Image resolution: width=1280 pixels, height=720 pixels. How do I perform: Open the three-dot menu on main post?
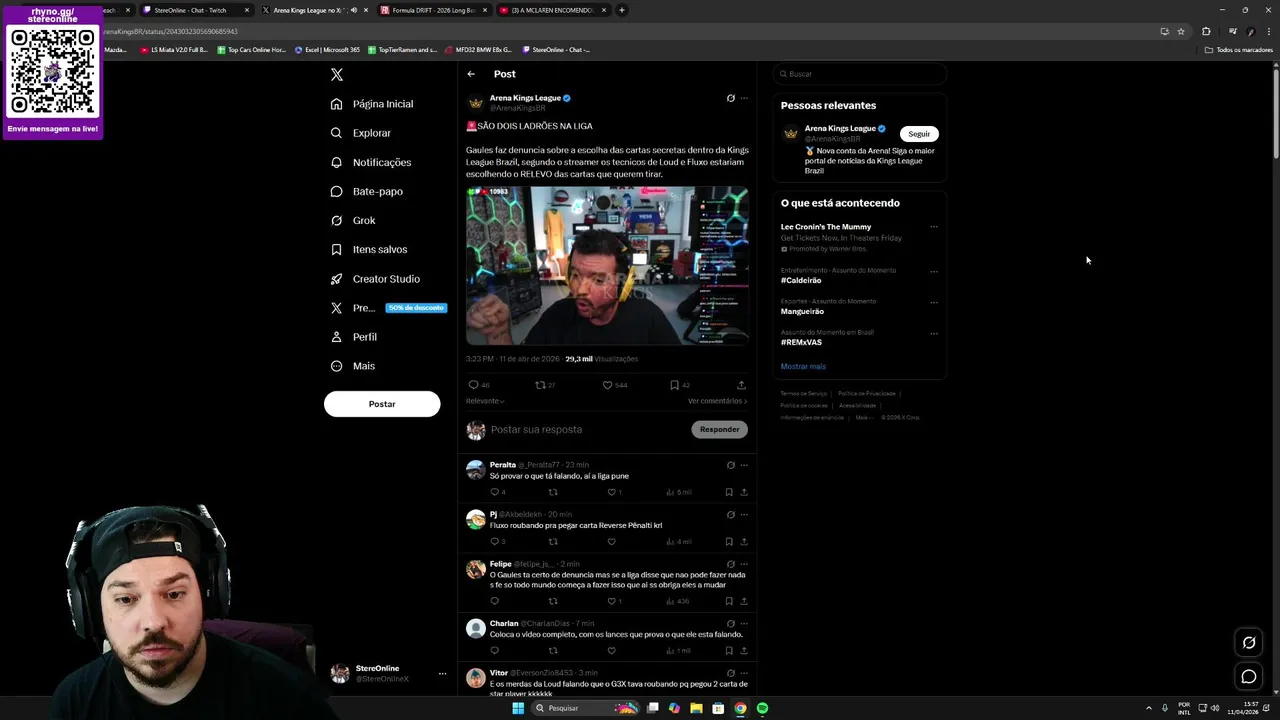tap(744, 98)
